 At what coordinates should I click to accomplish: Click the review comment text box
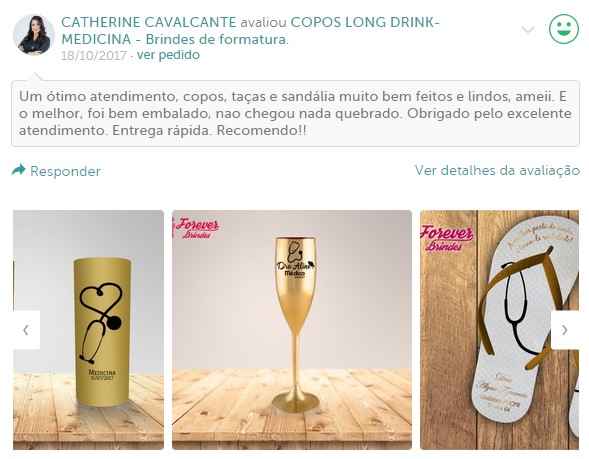click(x=295, y=113)
